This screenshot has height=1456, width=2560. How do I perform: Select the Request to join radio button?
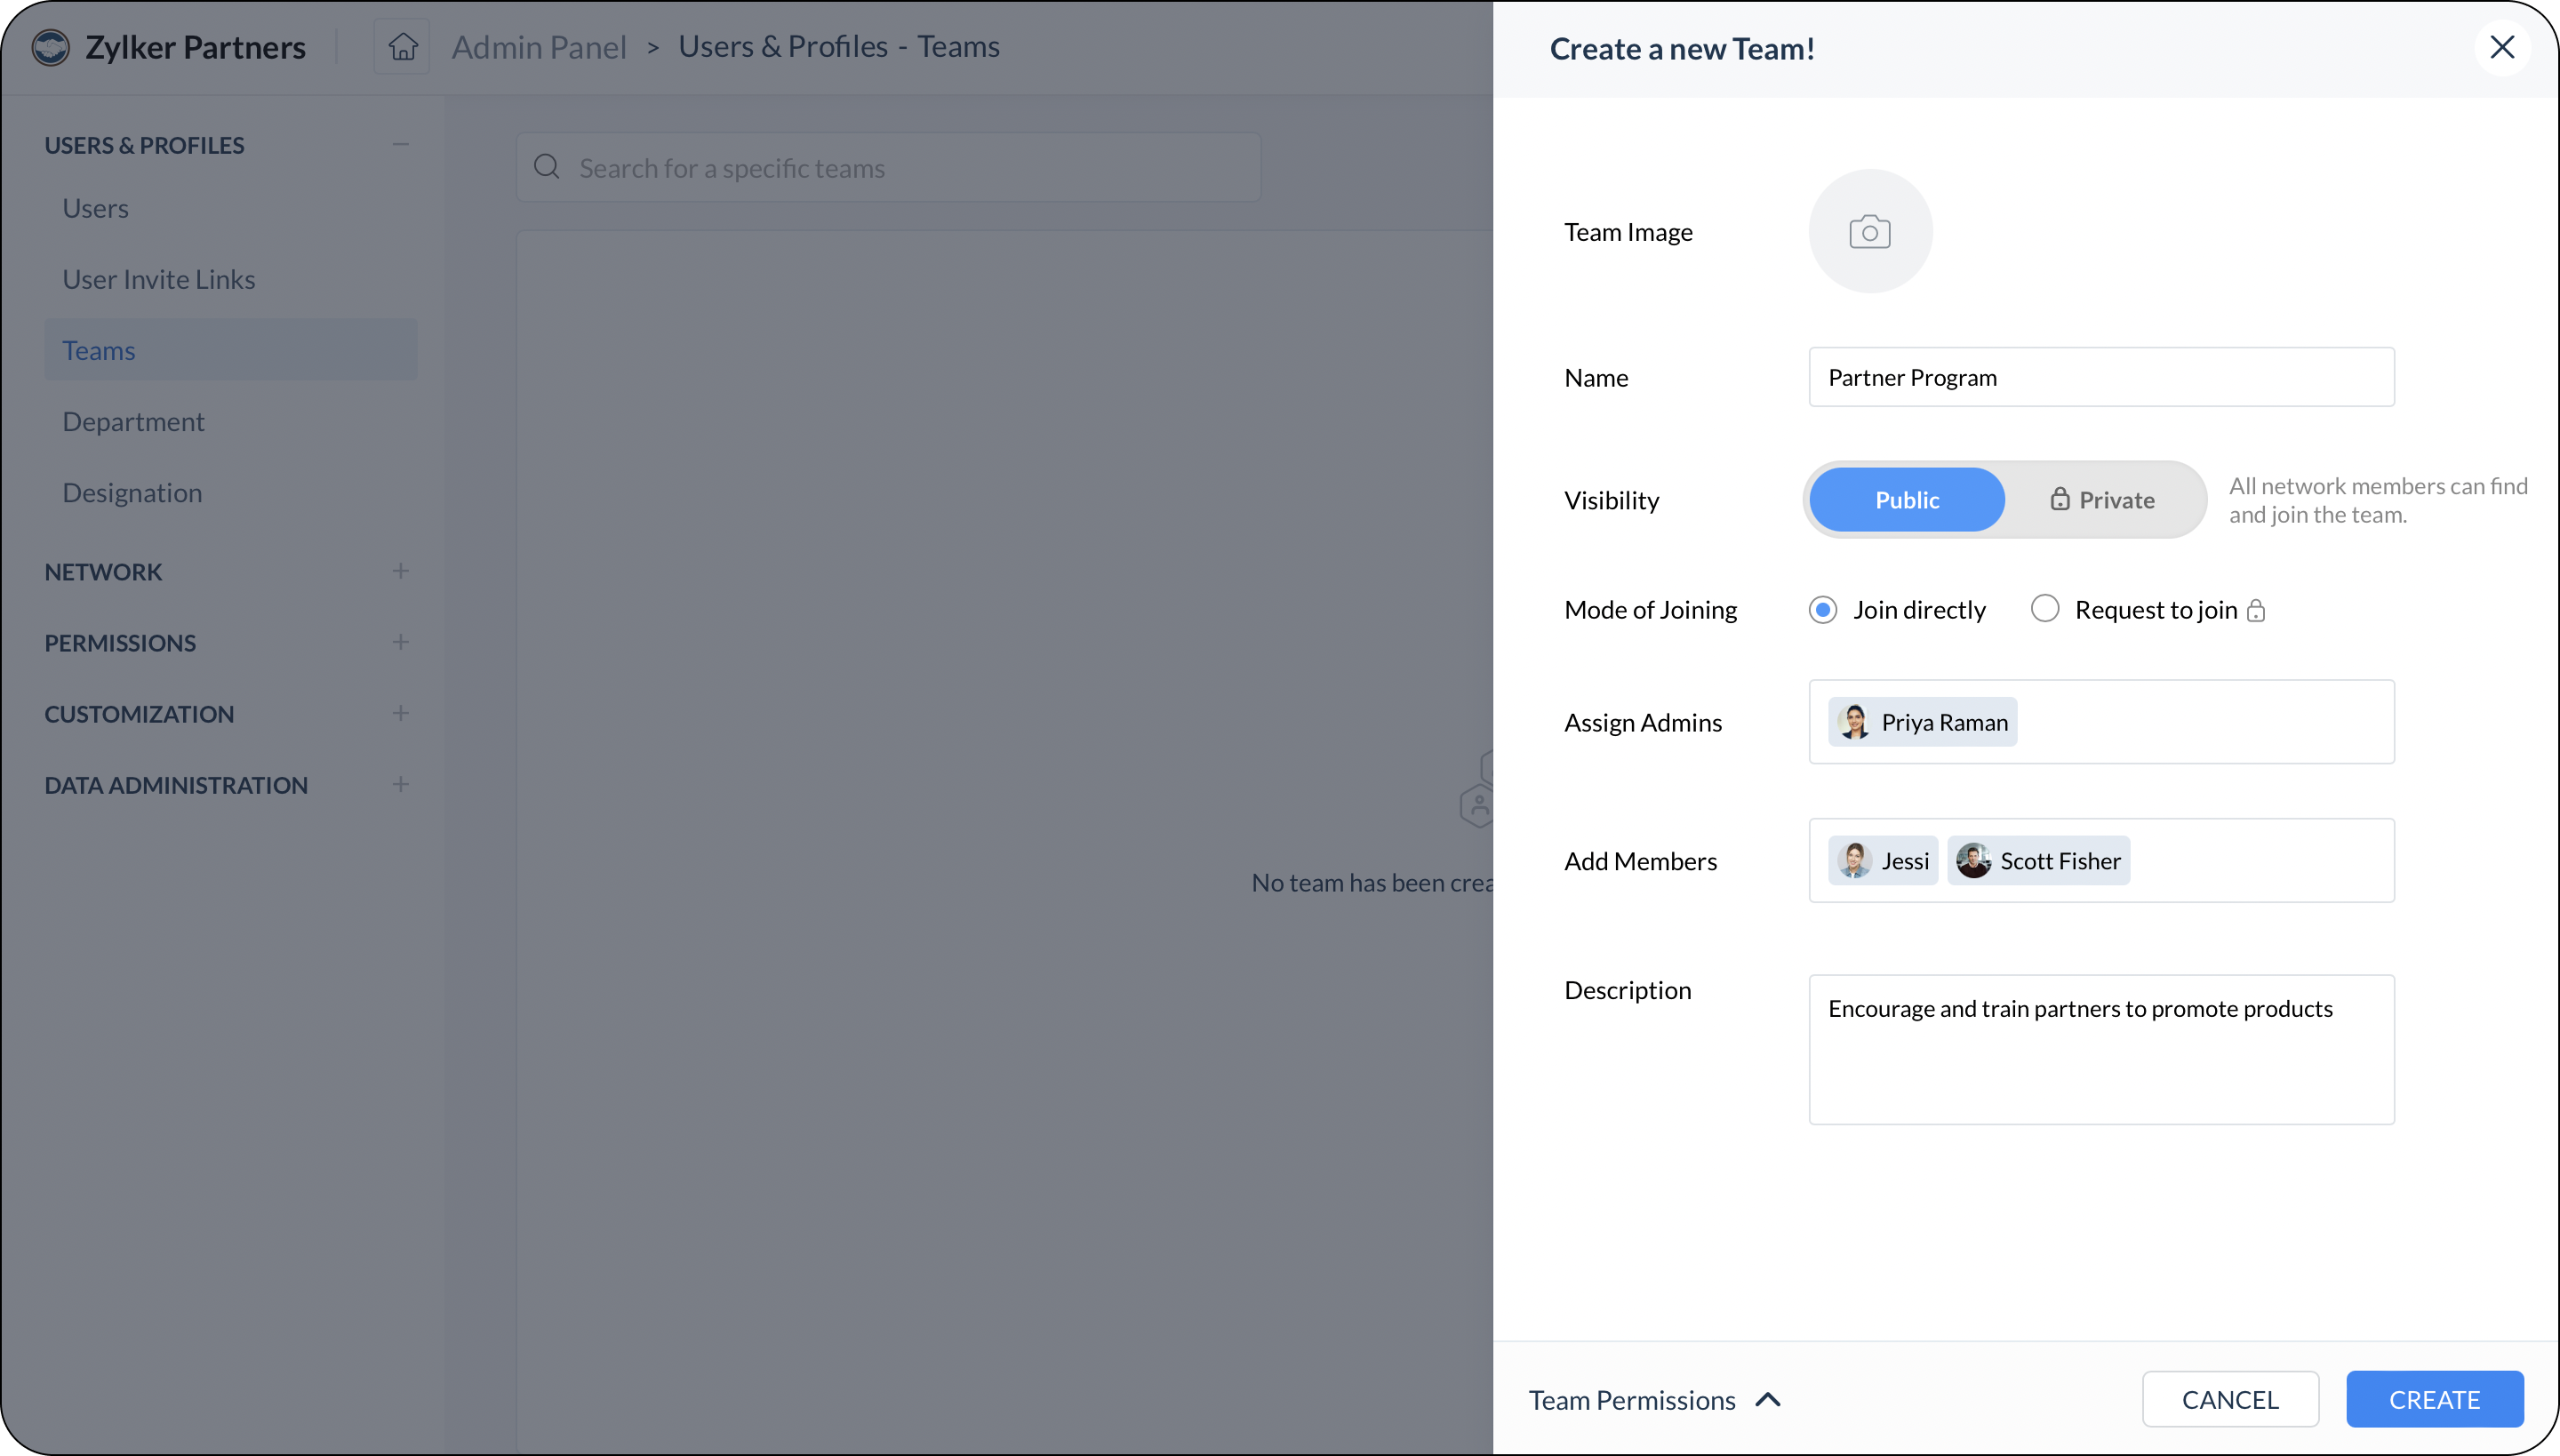tap(2045, 608)
